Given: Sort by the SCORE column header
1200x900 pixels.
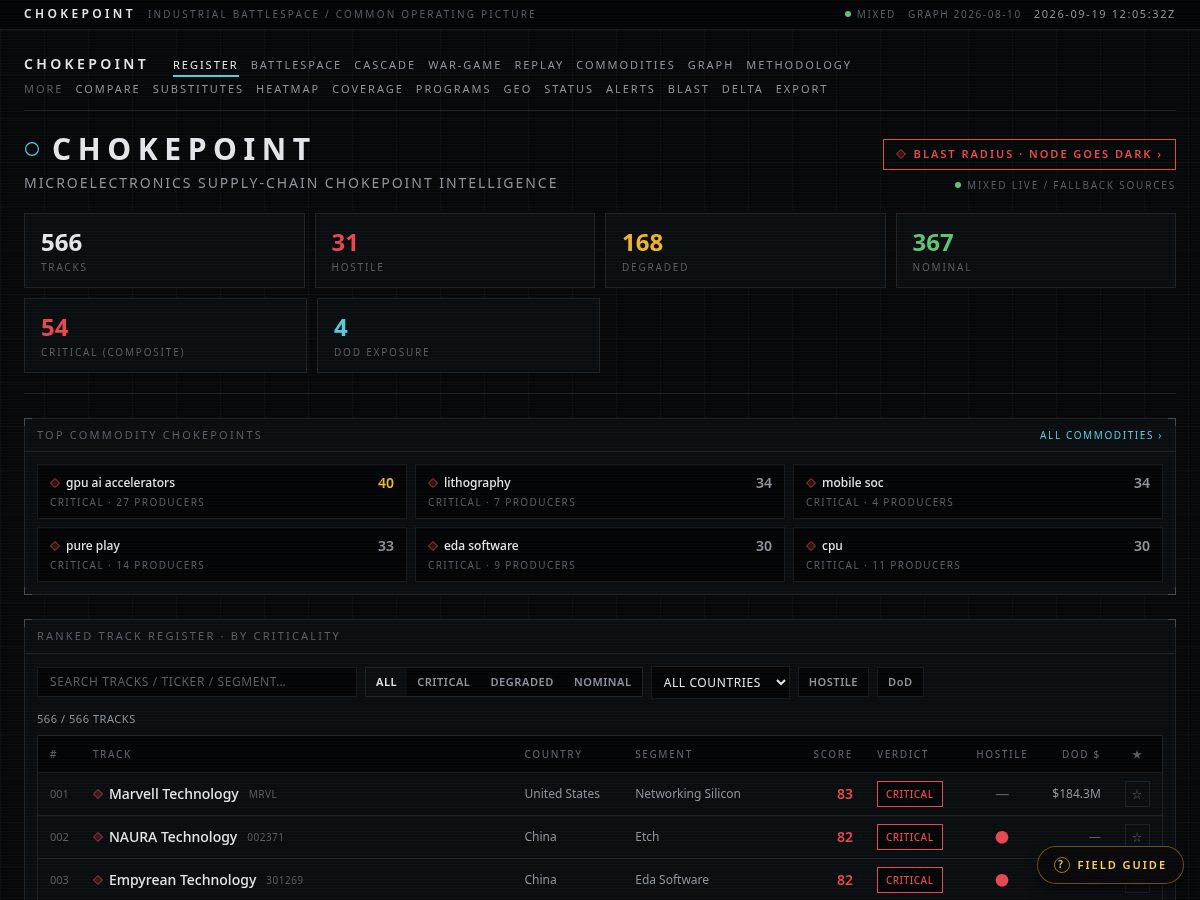Looking at the screenshot, I should pos(832,754).
